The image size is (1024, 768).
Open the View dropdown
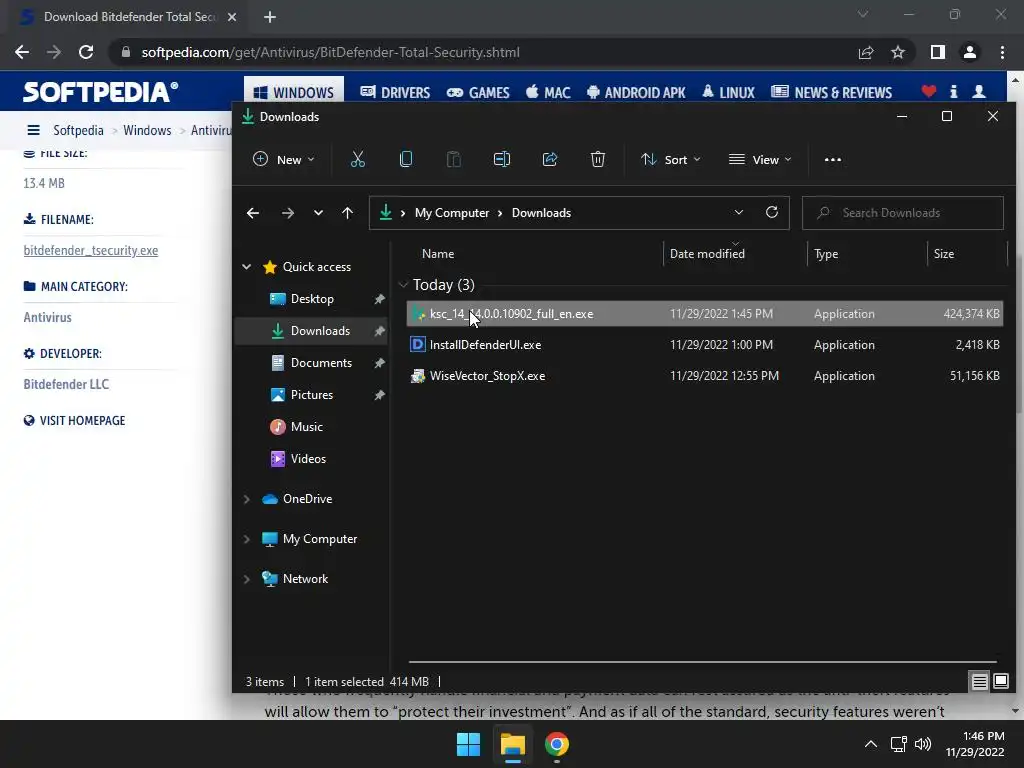tap(760, 159)
